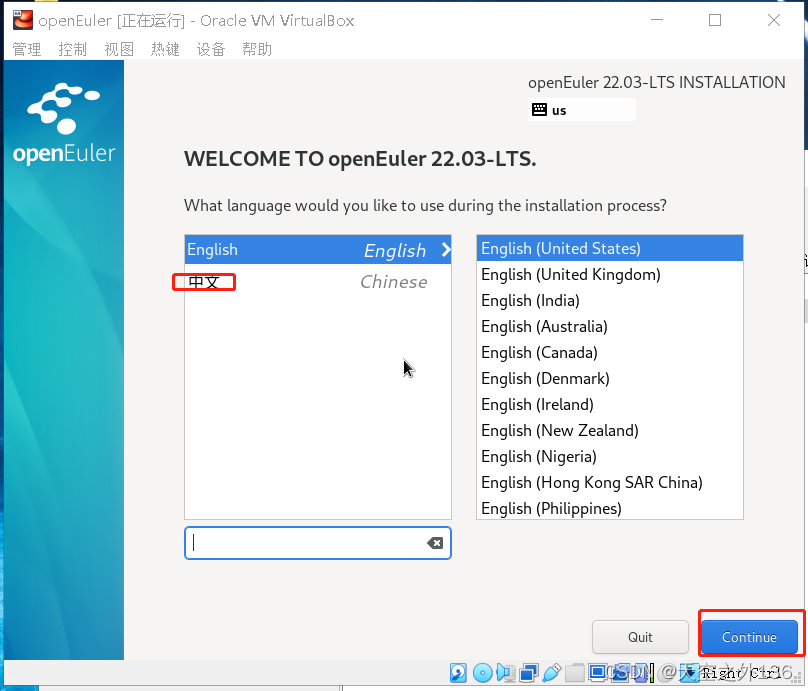Select English (Denmark) locale
This screenshot has height=691, width=808.
click(610, 379)
